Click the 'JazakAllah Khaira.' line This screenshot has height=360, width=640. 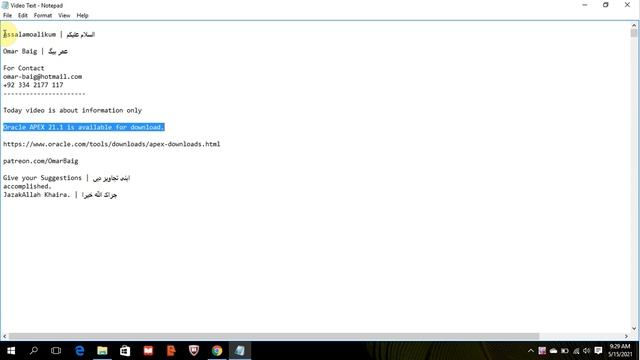(60, 195)
